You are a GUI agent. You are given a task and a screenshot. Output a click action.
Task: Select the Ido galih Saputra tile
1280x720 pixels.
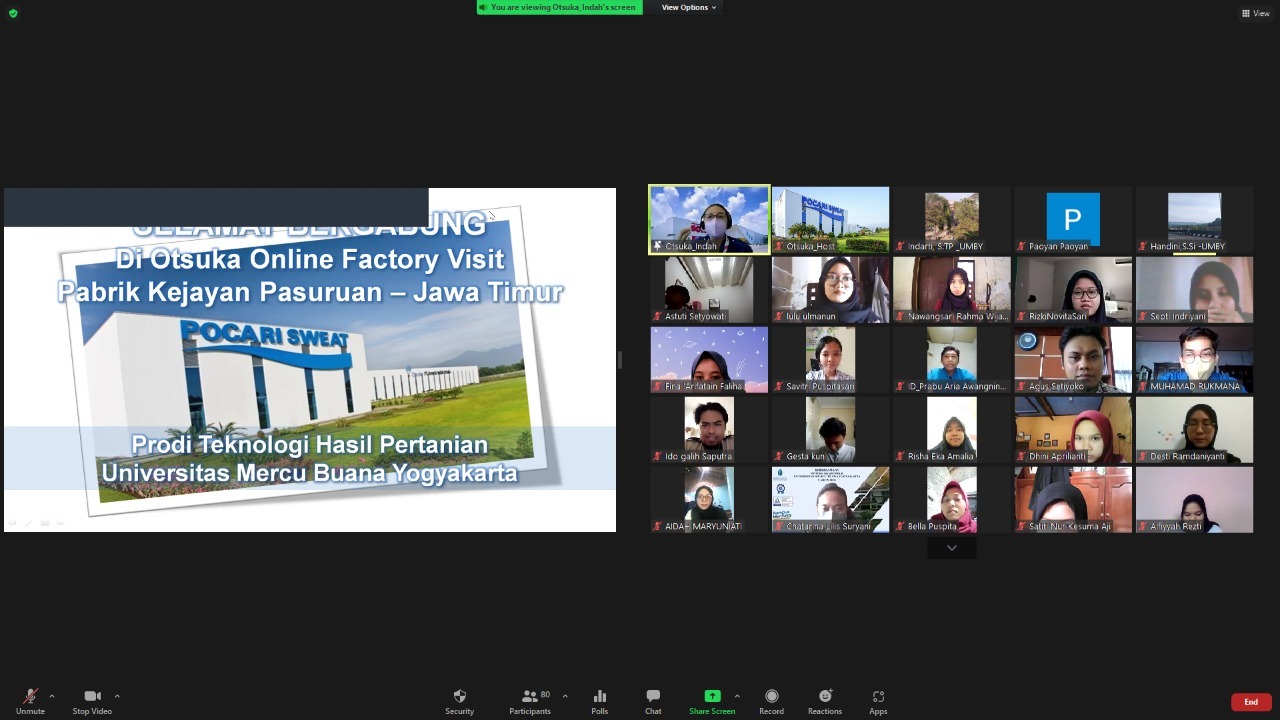pyautogui.click(x=709, y=430)
